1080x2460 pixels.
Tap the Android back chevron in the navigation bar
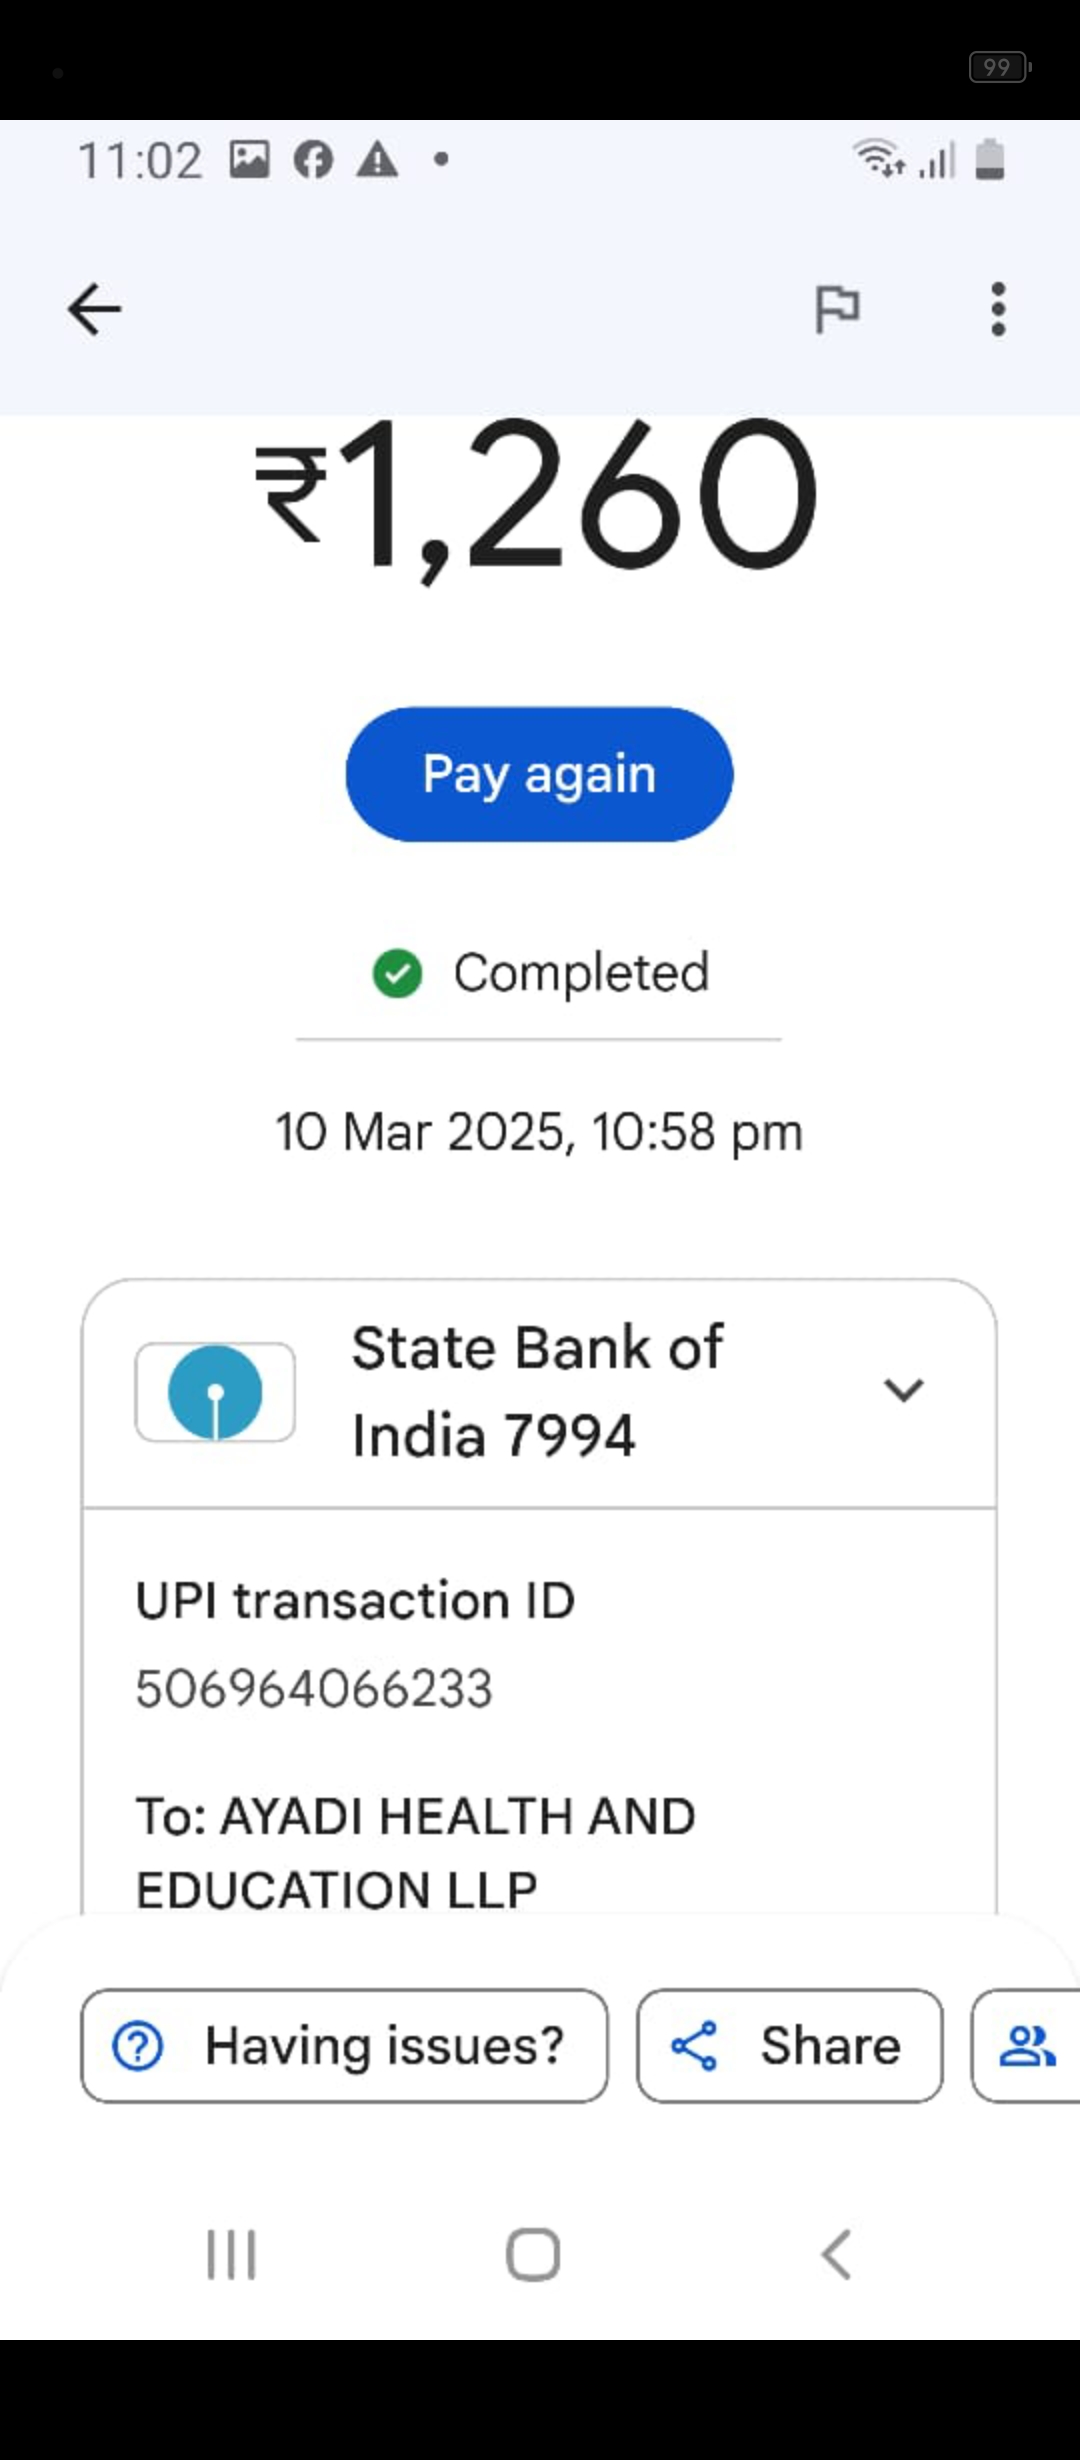[836, 2254]
